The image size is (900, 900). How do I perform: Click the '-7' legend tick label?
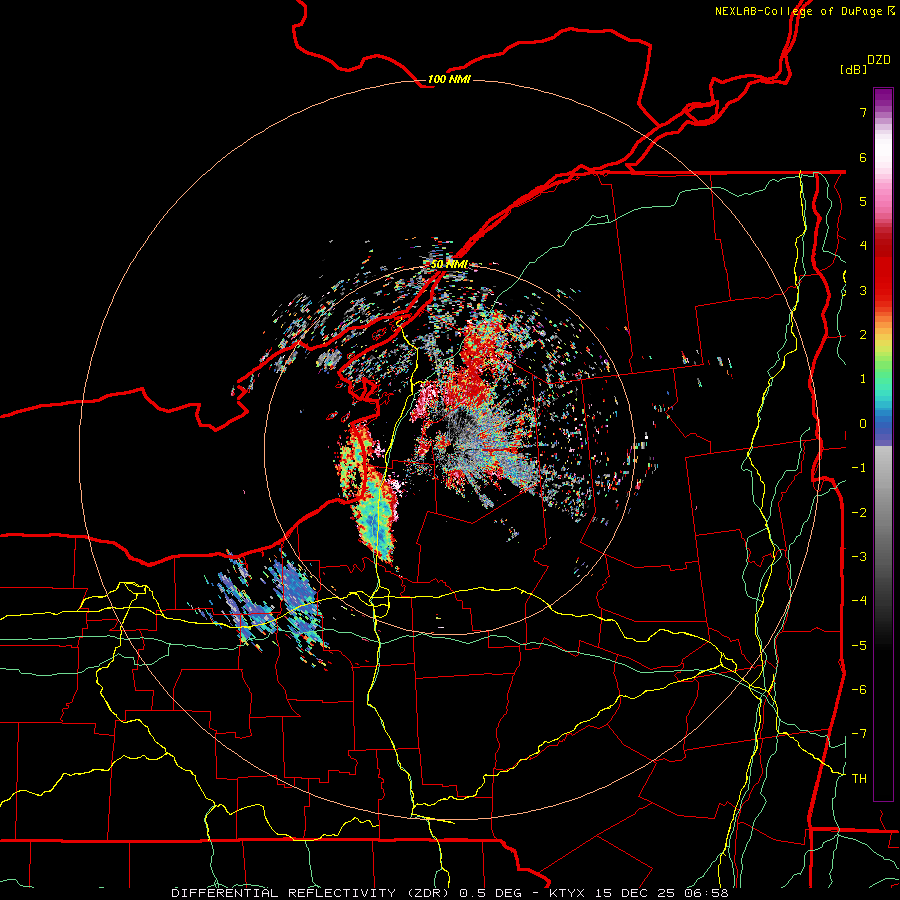click(x=859, y=734)
